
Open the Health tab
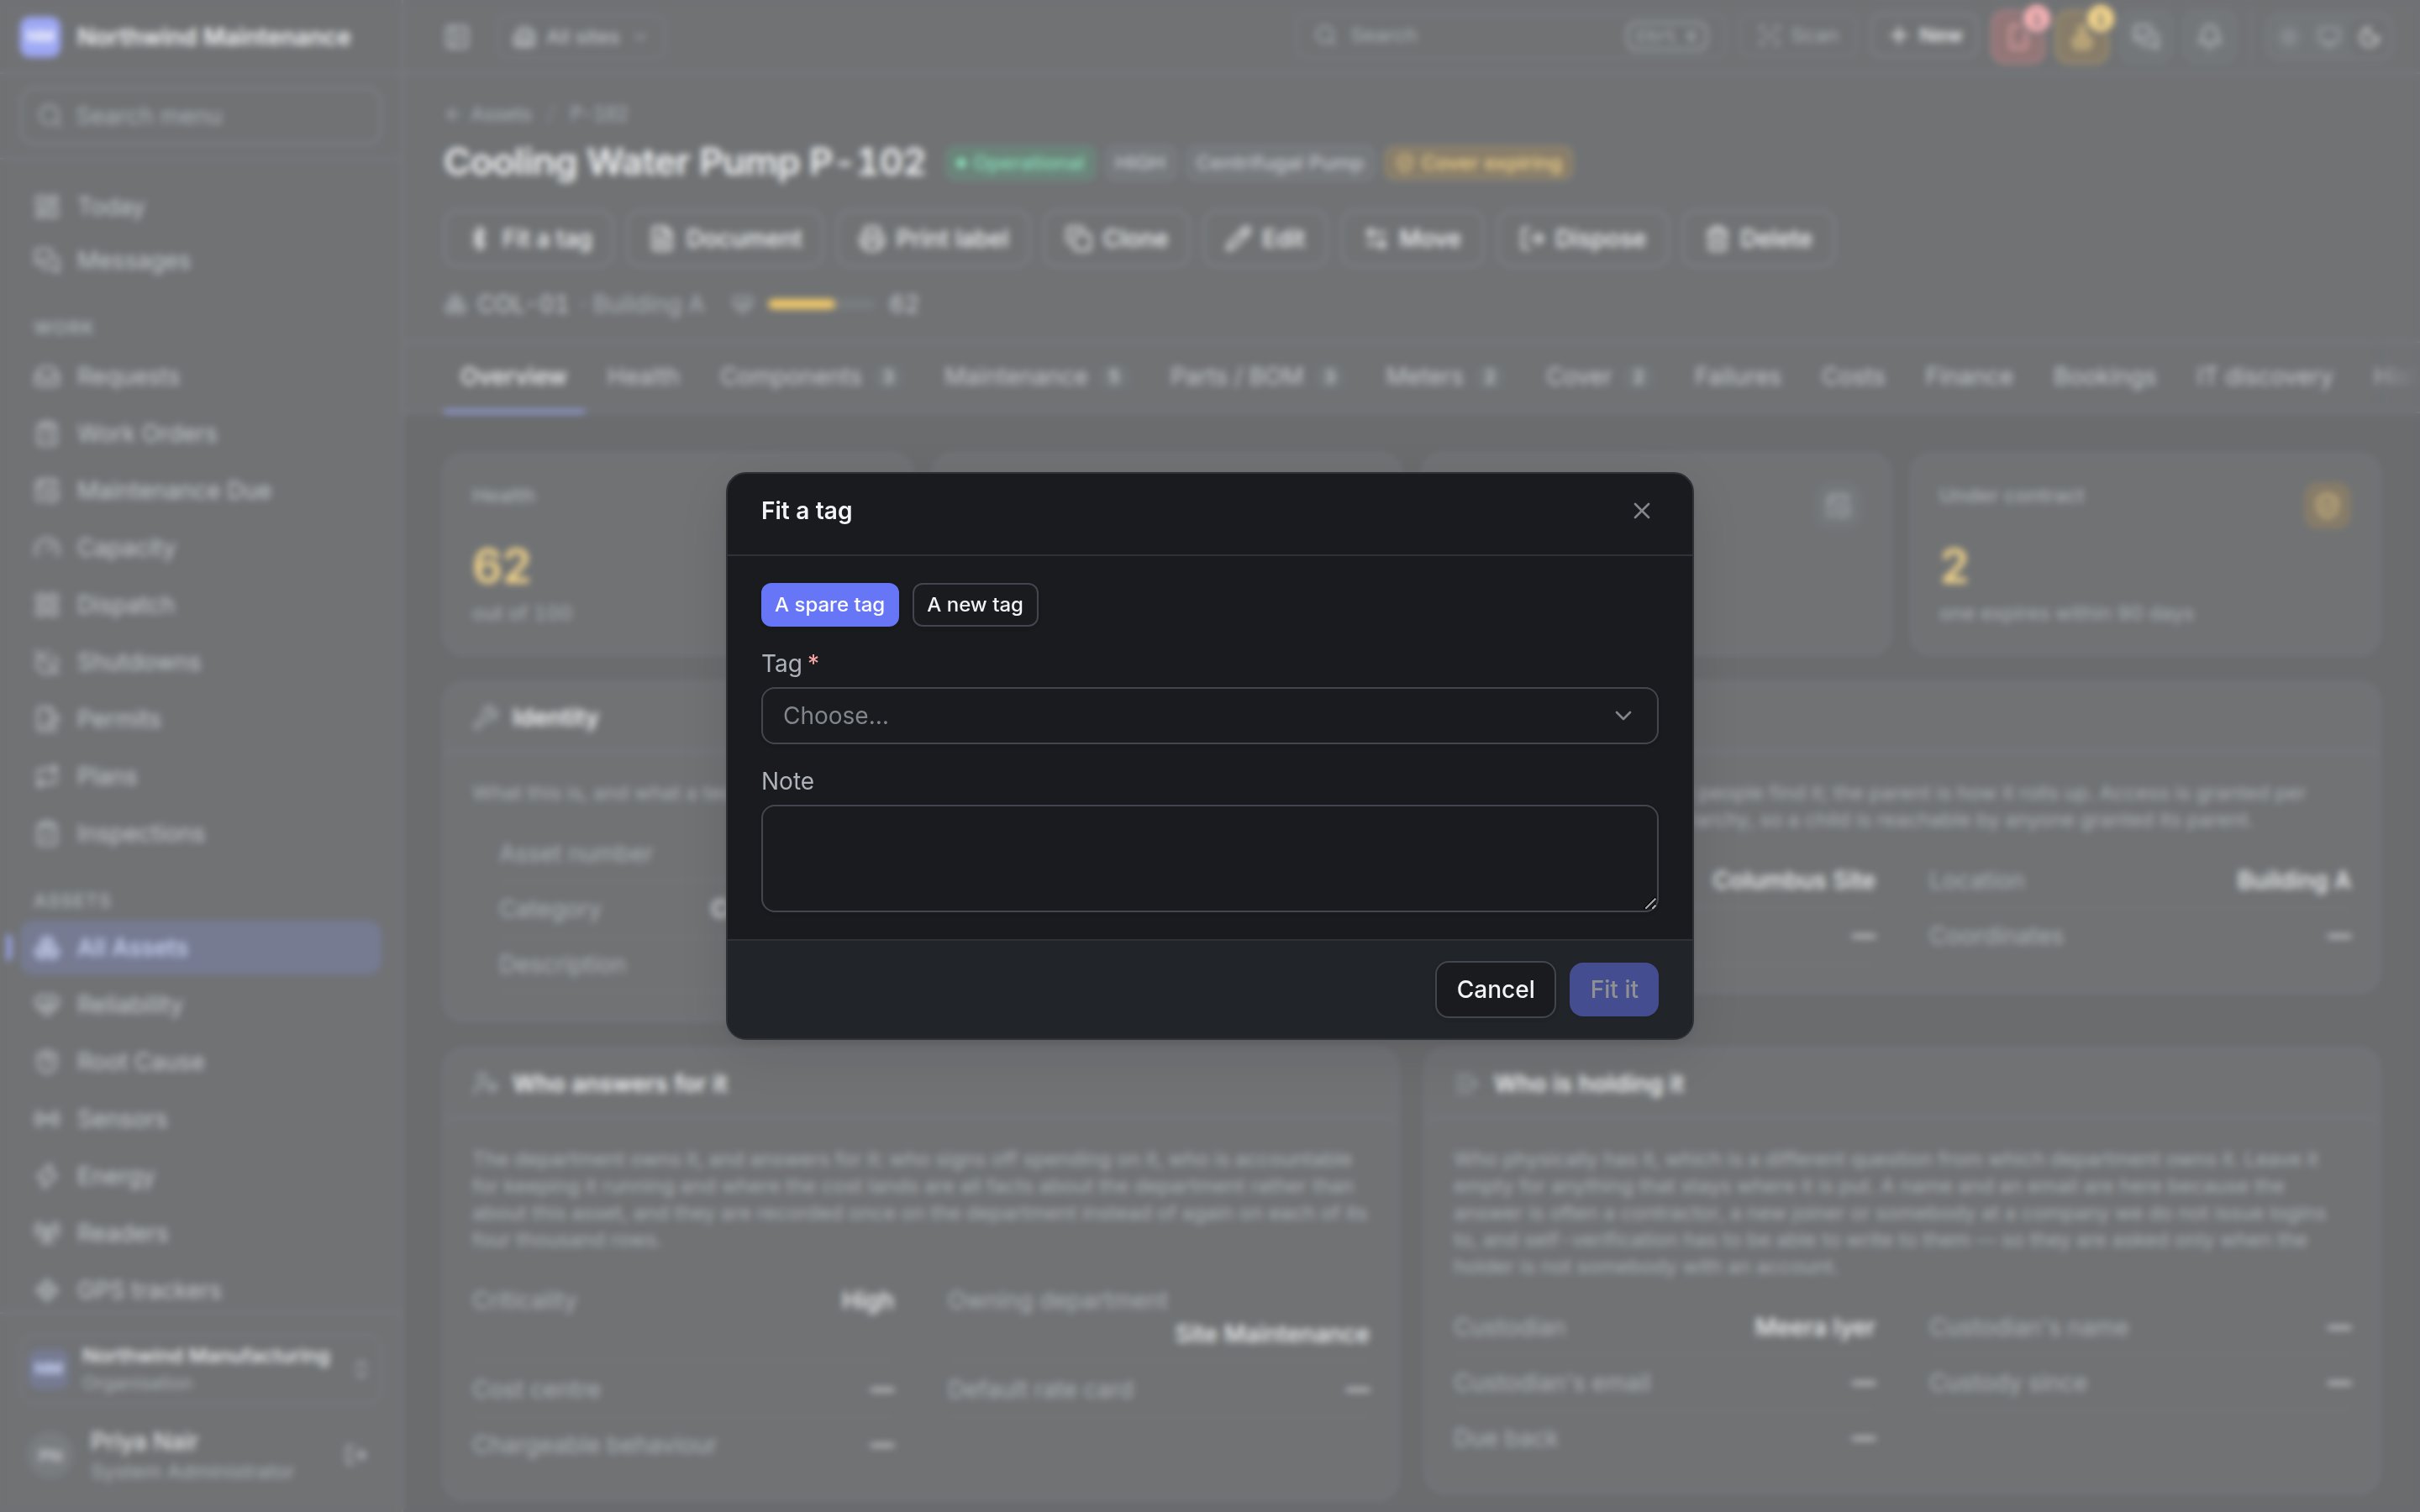tap(643, 377)
